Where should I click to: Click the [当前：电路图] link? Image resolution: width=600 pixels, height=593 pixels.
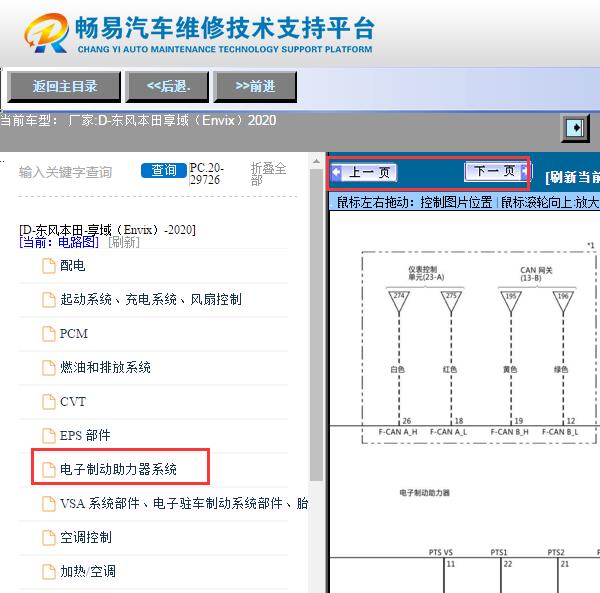click(x=59, y=242)
